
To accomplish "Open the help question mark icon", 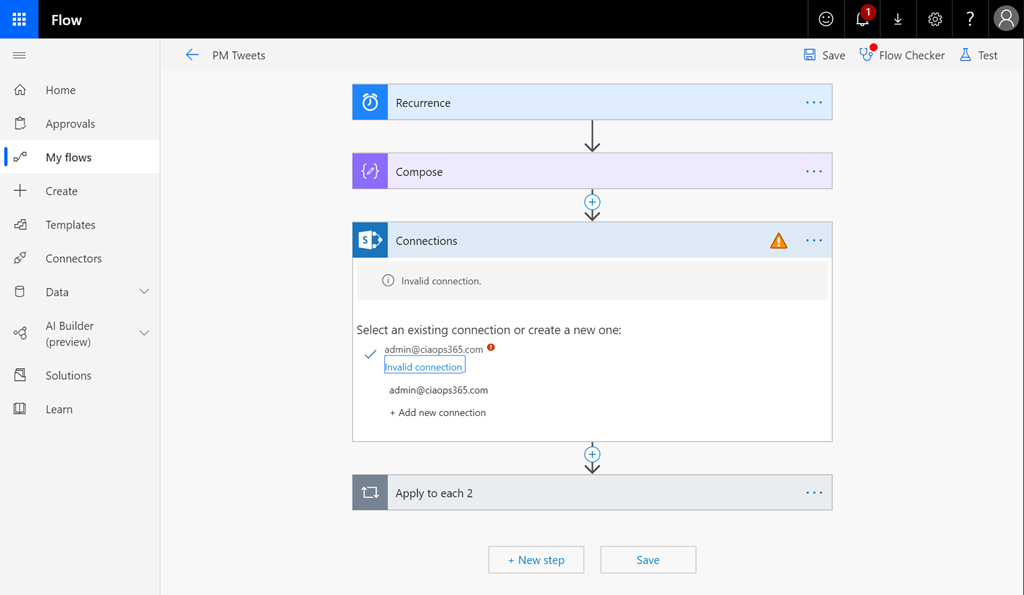I will click(x=970, y=19).
